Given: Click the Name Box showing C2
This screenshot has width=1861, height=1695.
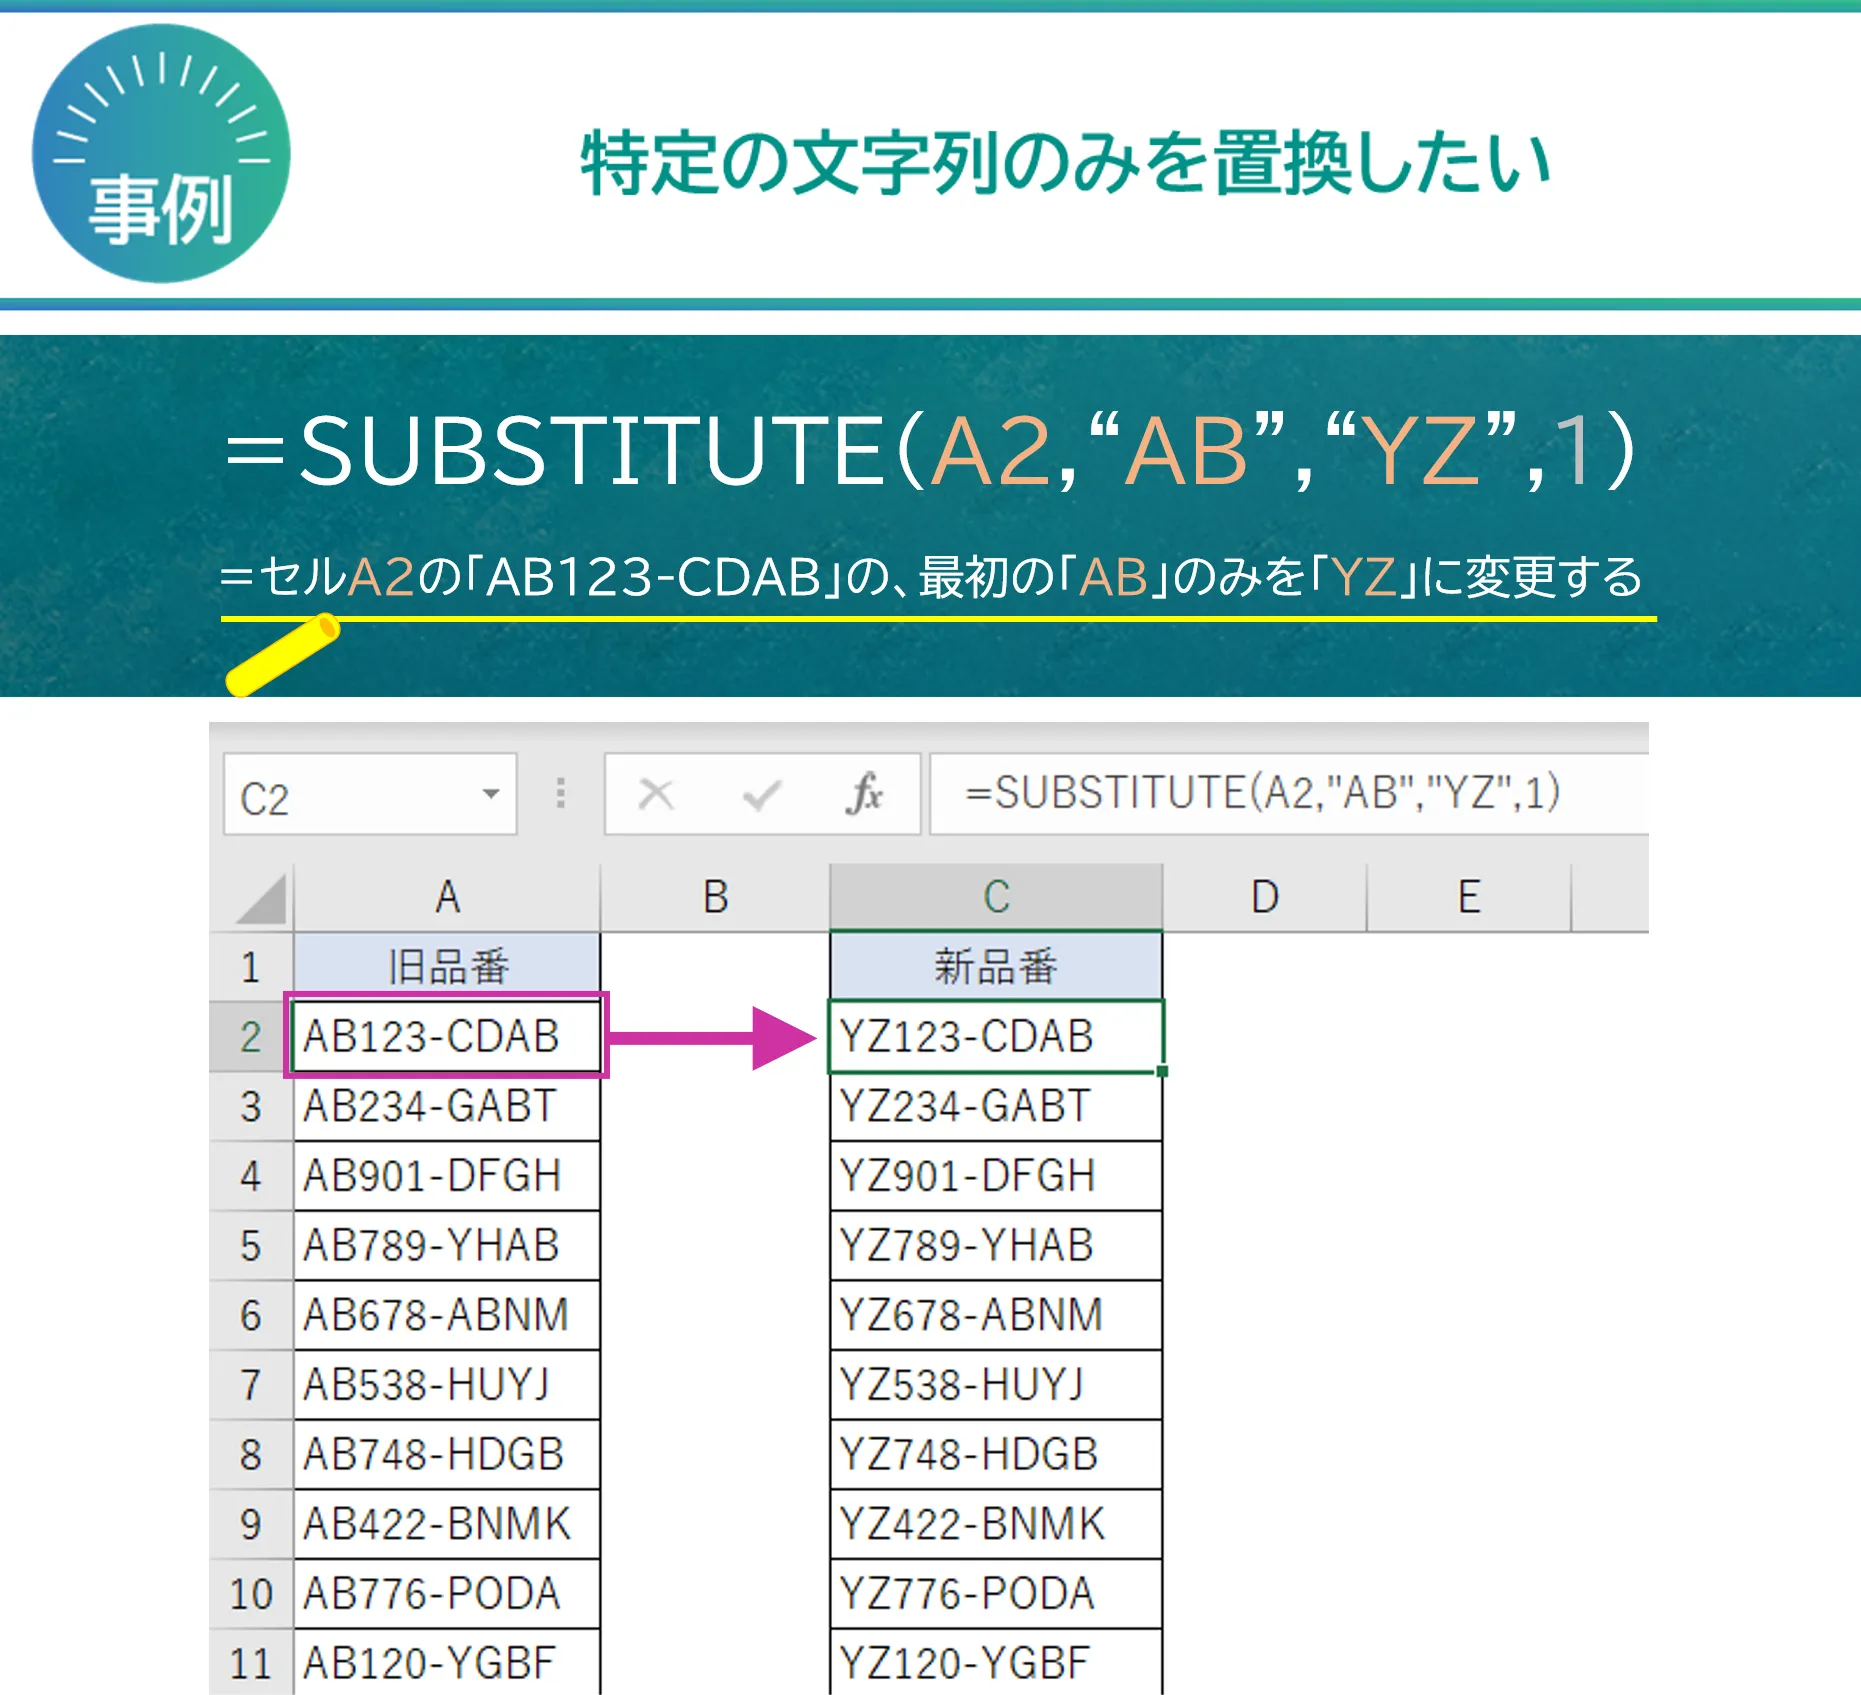Looking at the screenshot, I should (x=370, y=795).
